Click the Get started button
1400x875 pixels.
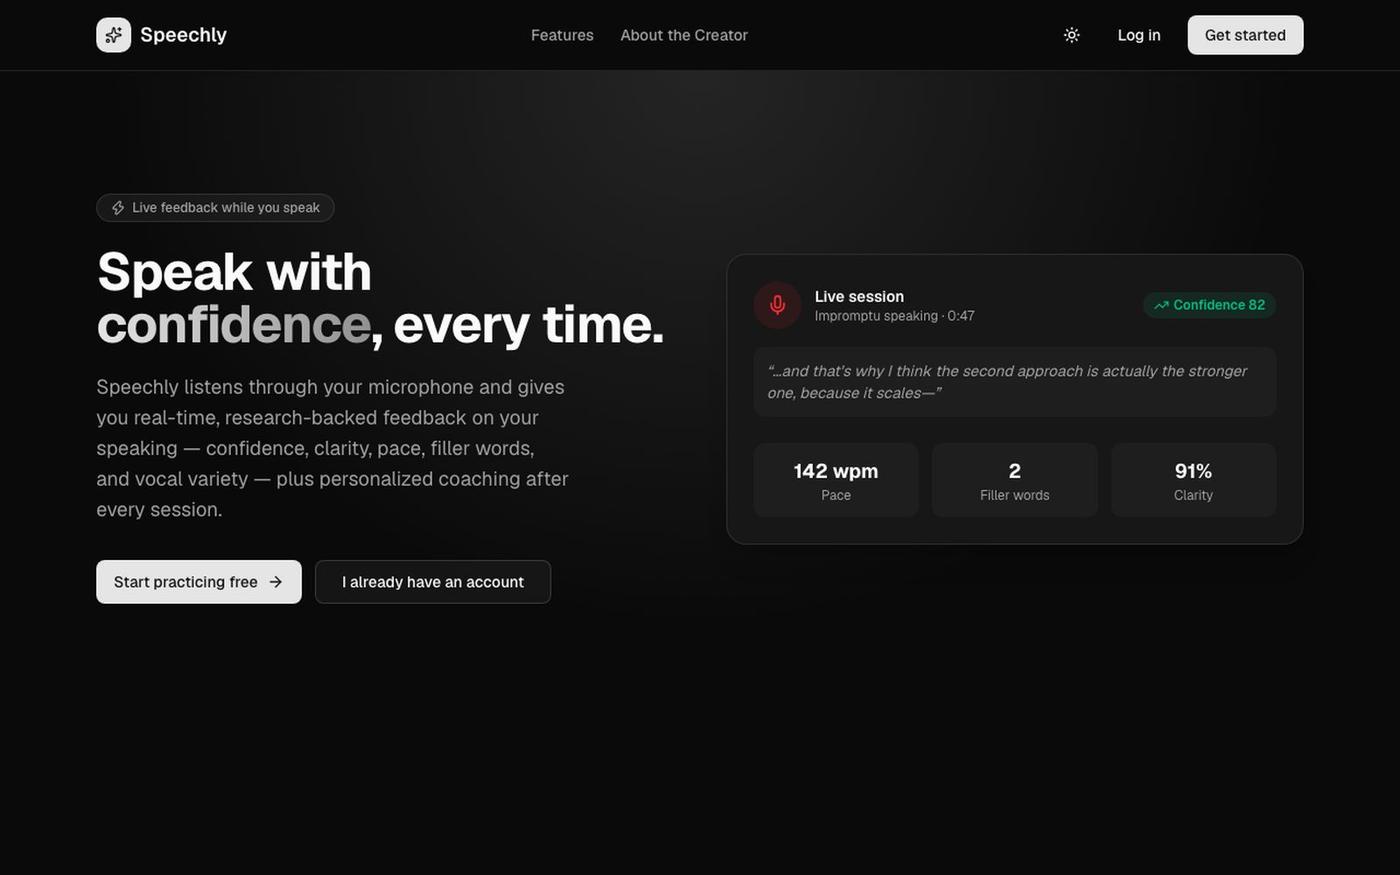point(1245,35)
